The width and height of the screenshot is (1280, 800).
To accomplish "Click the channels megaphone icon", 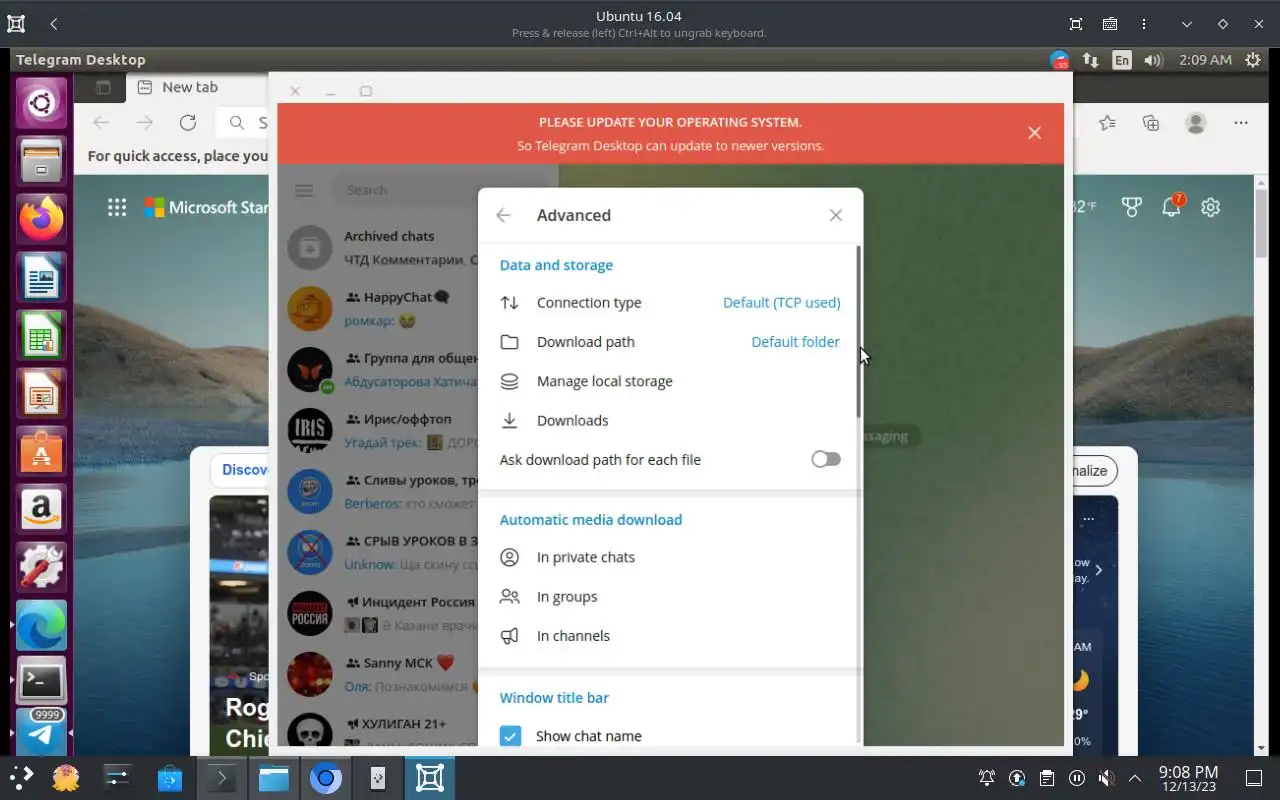I will [x=509, y=636].
